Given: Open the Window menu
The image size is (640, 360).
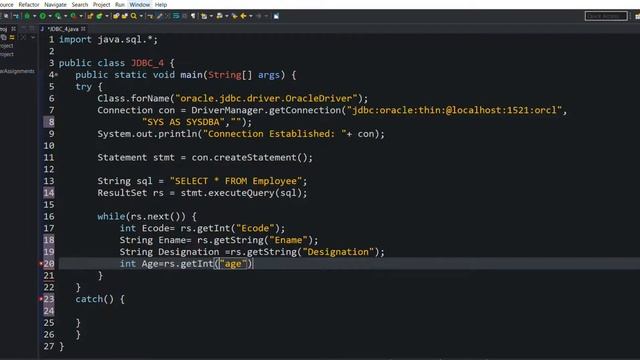Looking at the screenshot, I should tap(140, 4).
